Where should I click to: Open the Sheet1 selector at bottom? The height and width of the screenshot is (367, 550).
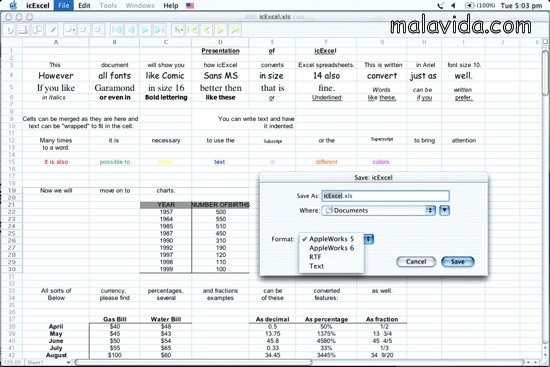click(48, 362)
